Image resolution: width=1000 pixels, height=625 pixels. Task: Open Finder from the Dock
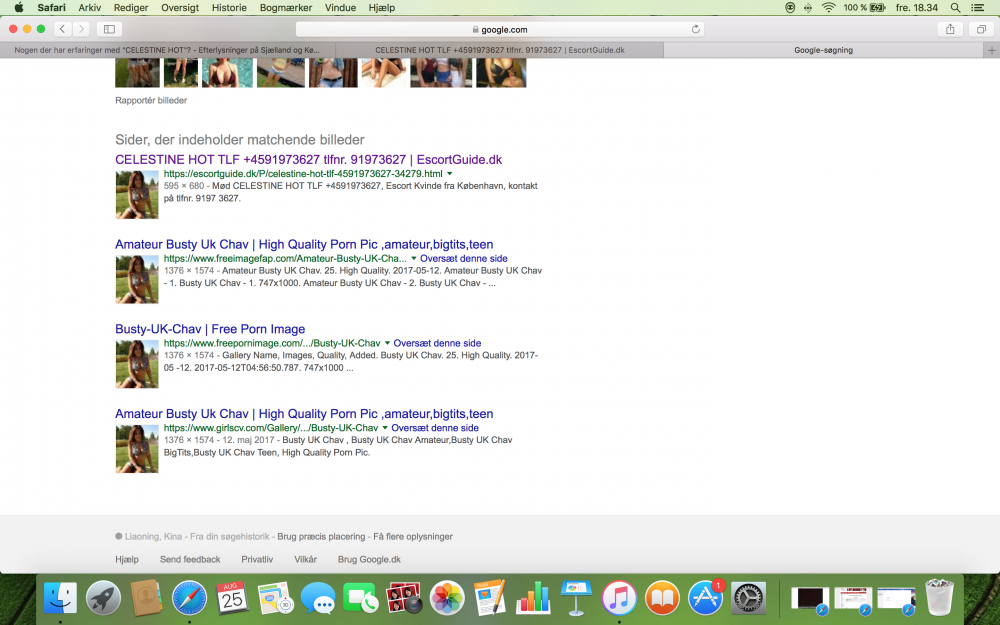(60, 599)
